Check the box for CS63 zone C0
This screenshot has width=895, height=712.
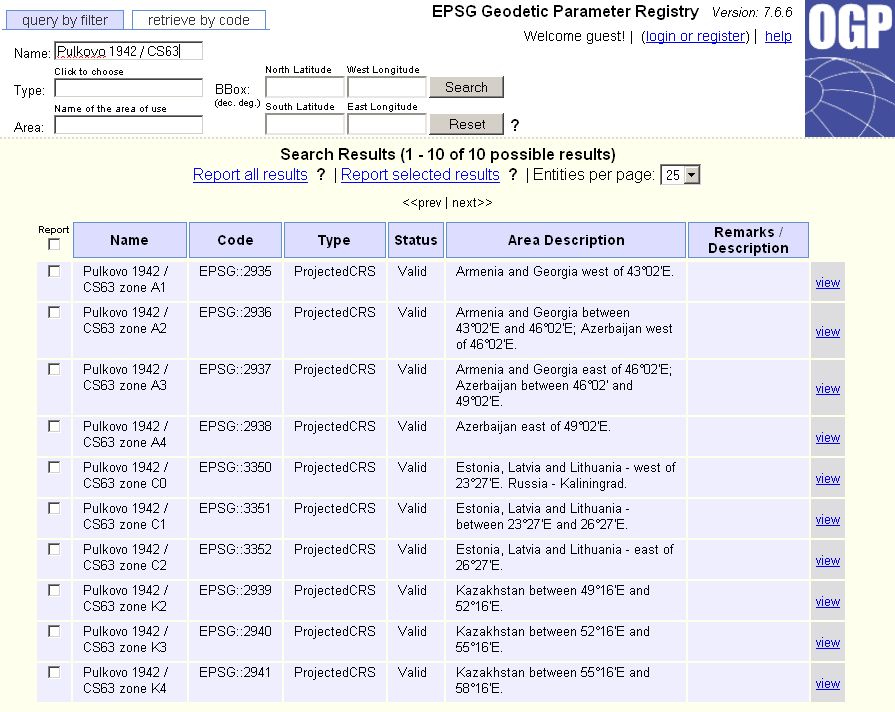54,468
